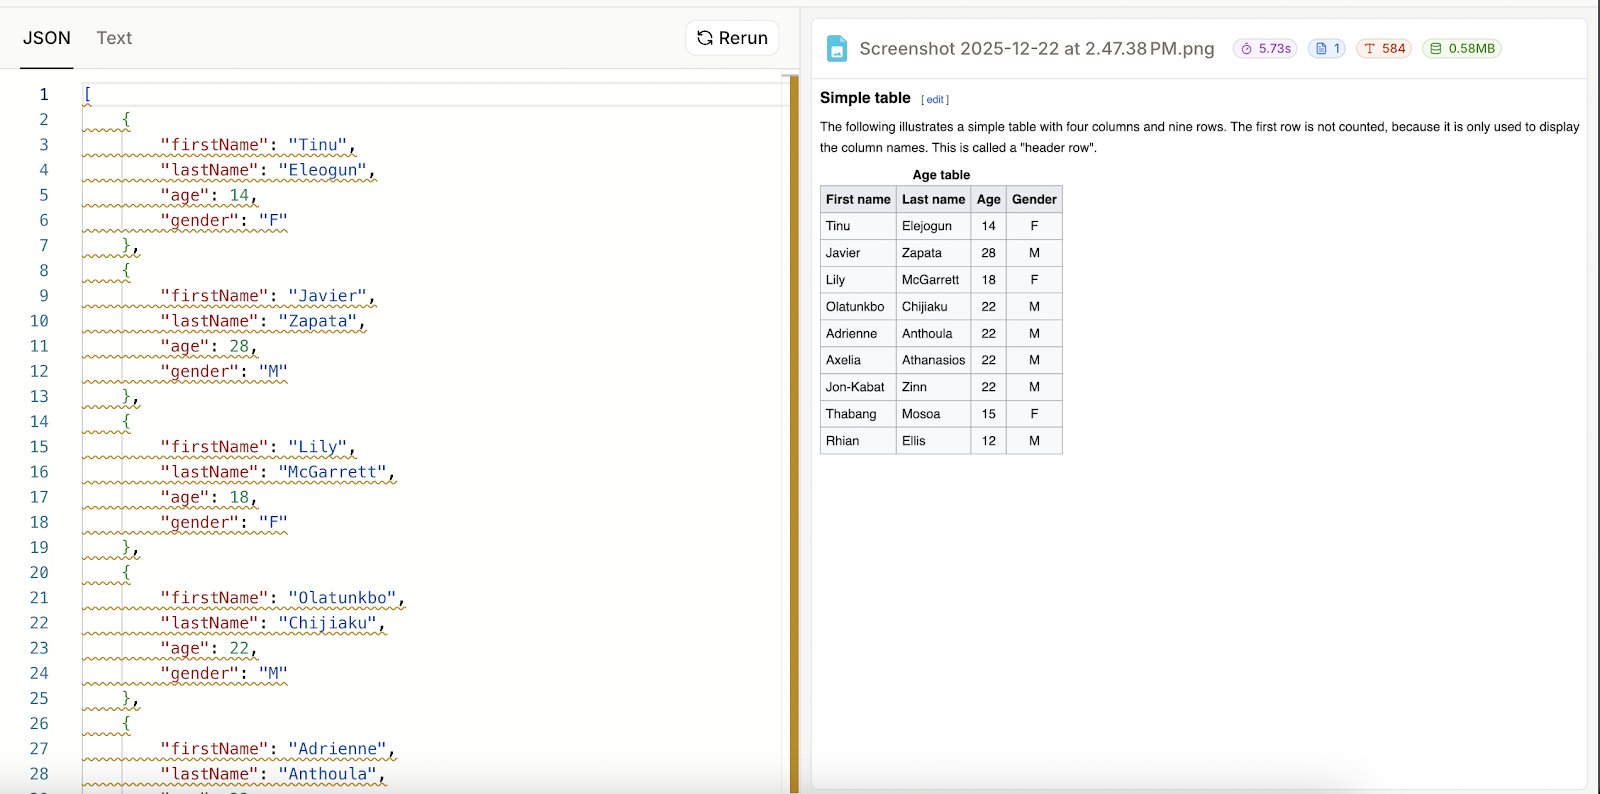
Task: Click the image file icon beside the filename
Action: click(x=837, y=48)
